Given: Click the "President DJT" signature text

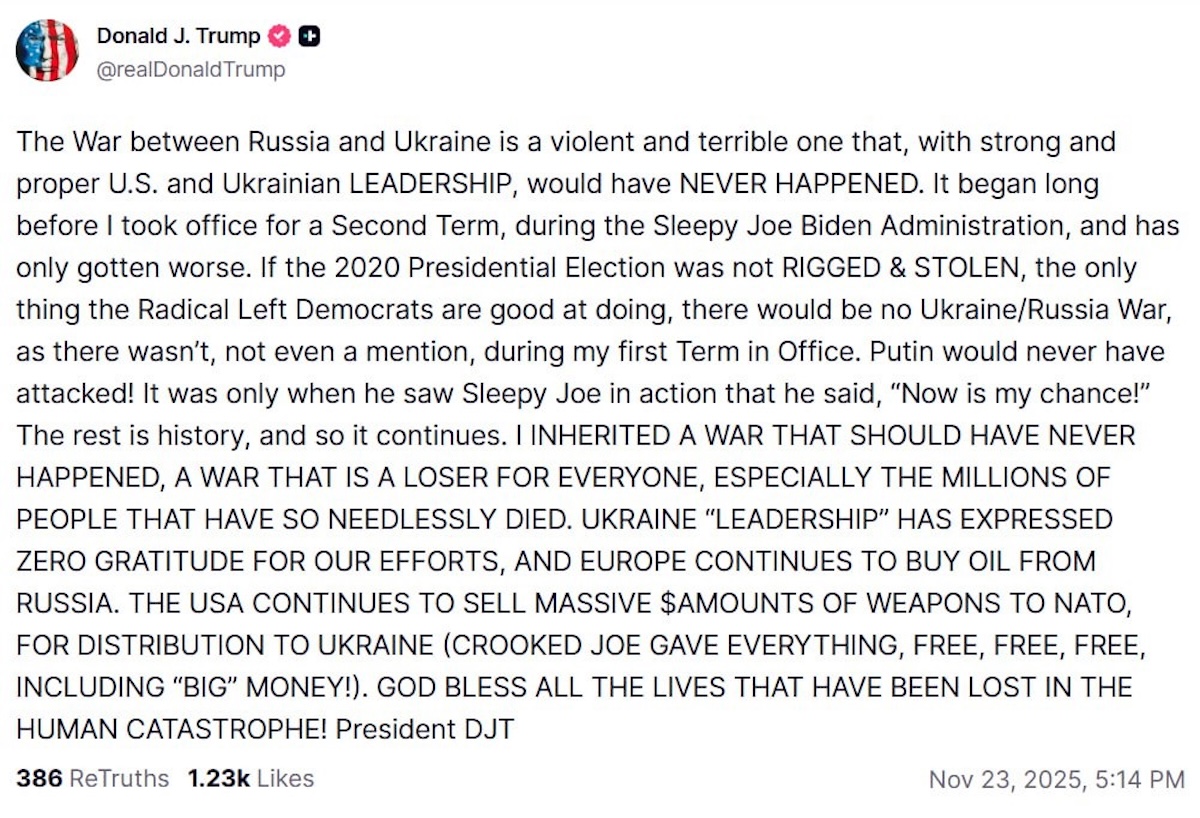Looking at the screenshot, I should (x=424, y=729).
